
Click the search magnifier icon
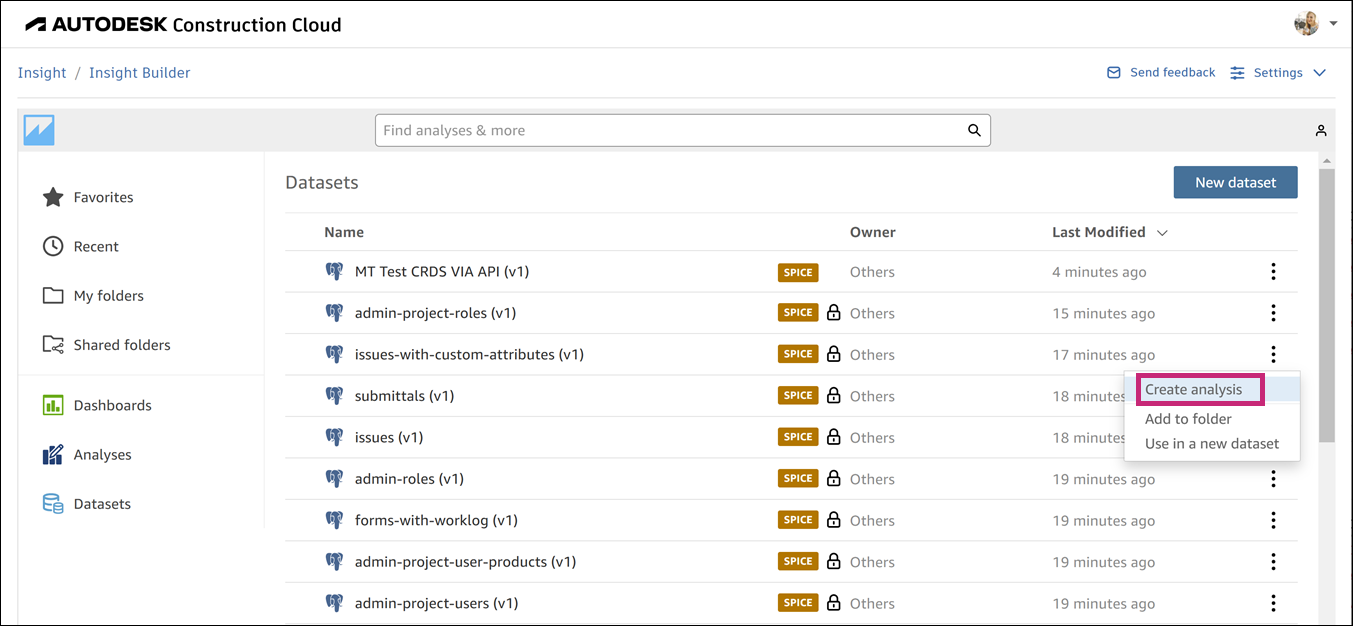(973, 130)
